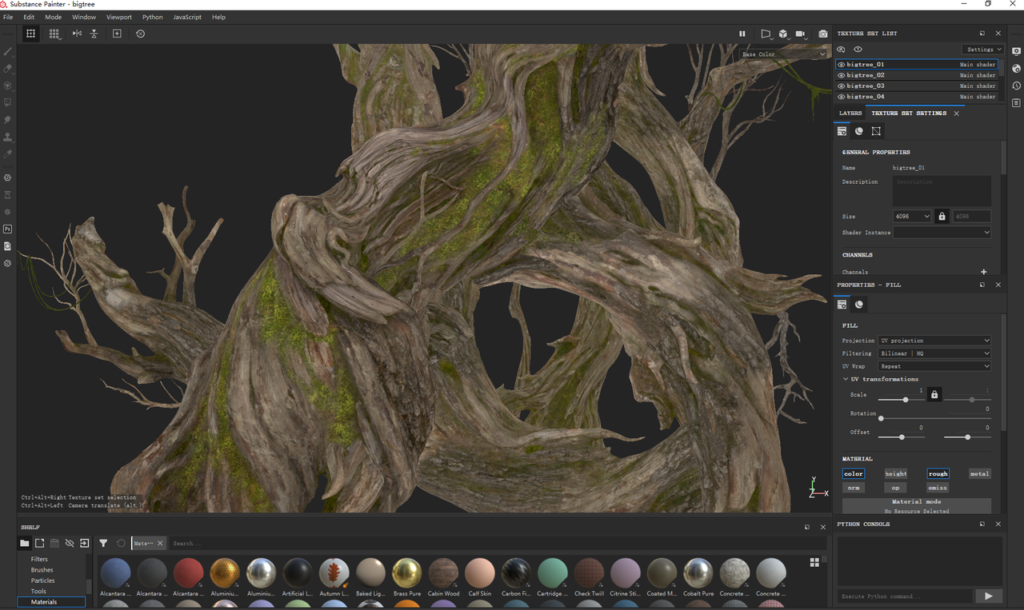Expand the Projection dropdown
Screen dimensions: 1024x610
935,341
